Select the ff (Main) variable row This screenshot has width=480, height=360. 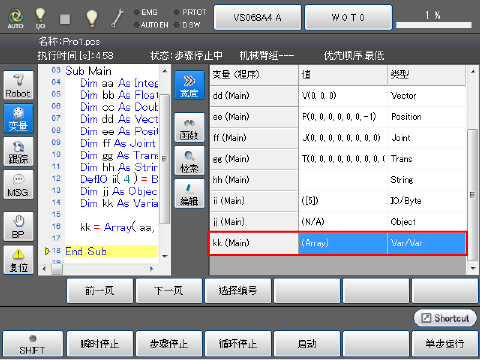coord(338,138)
